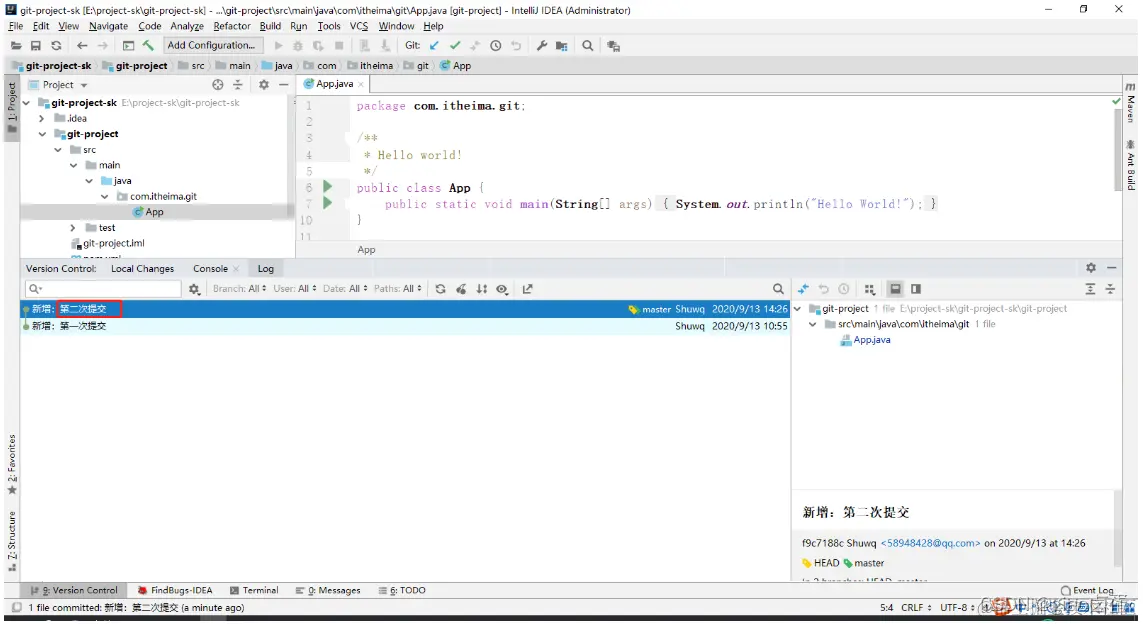Select the 第一次提交 commit row

[x=404, y=326]
